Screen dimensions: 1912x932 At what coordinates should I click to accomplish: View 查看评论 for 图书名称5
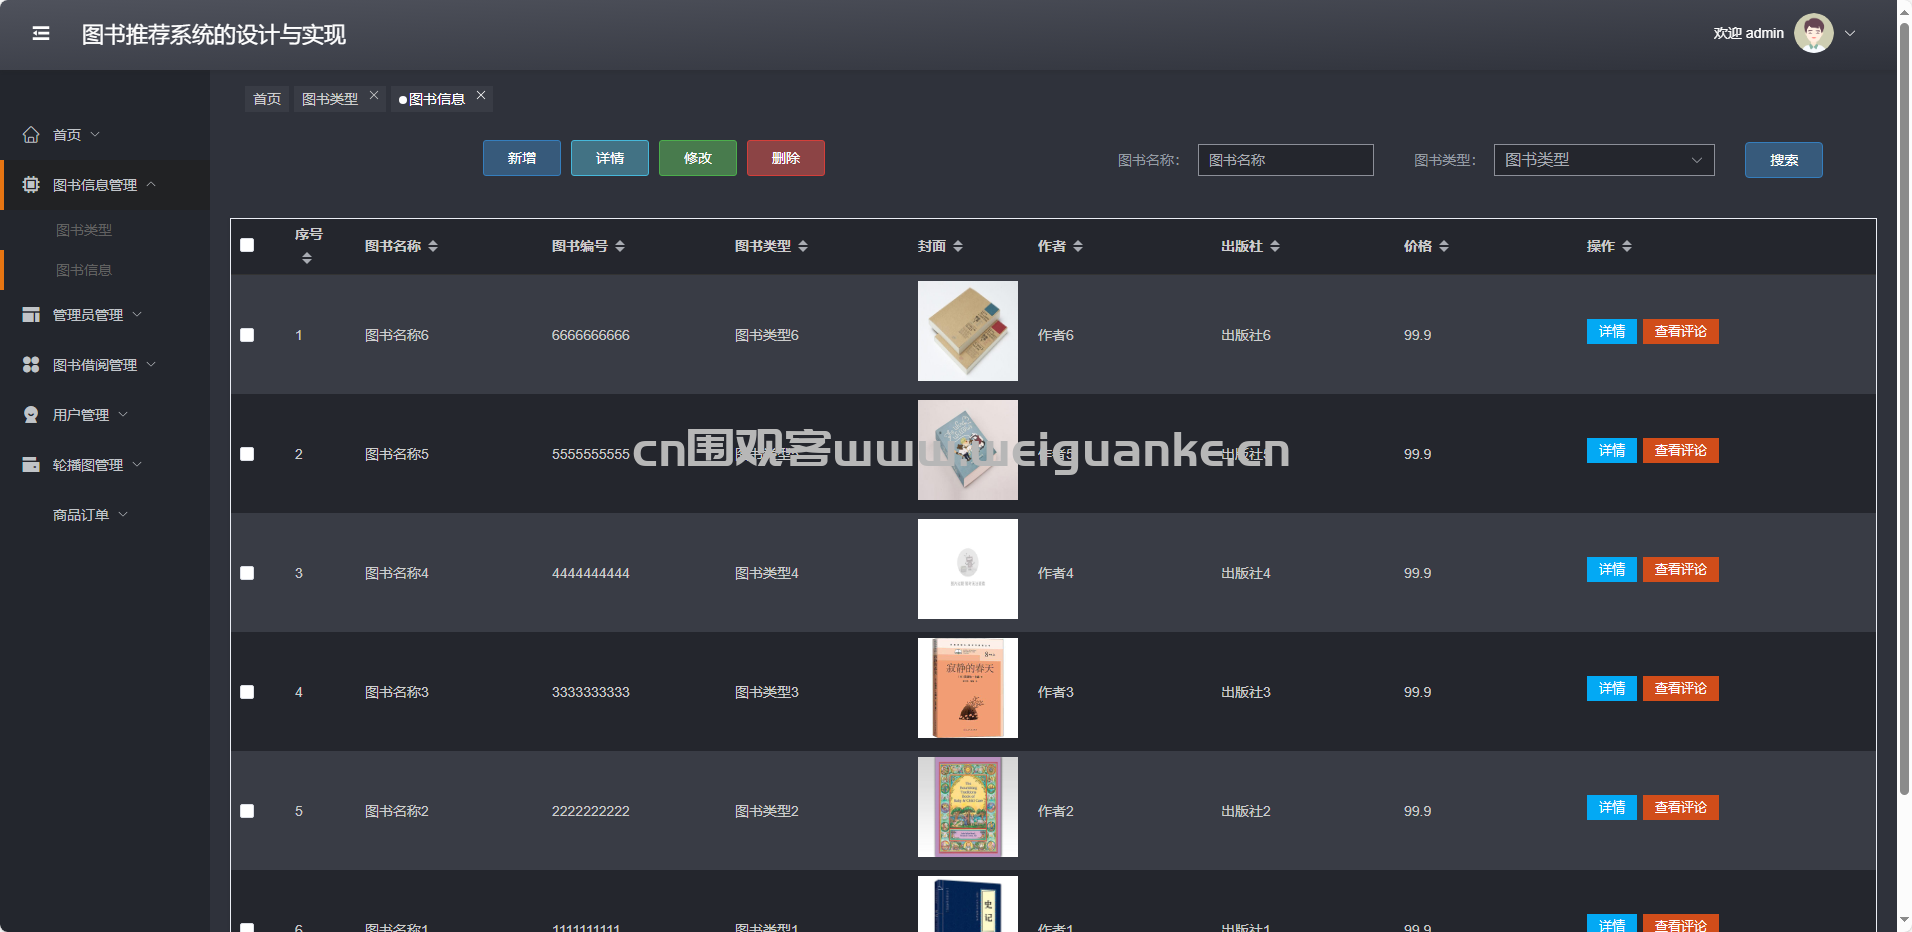1680,451
